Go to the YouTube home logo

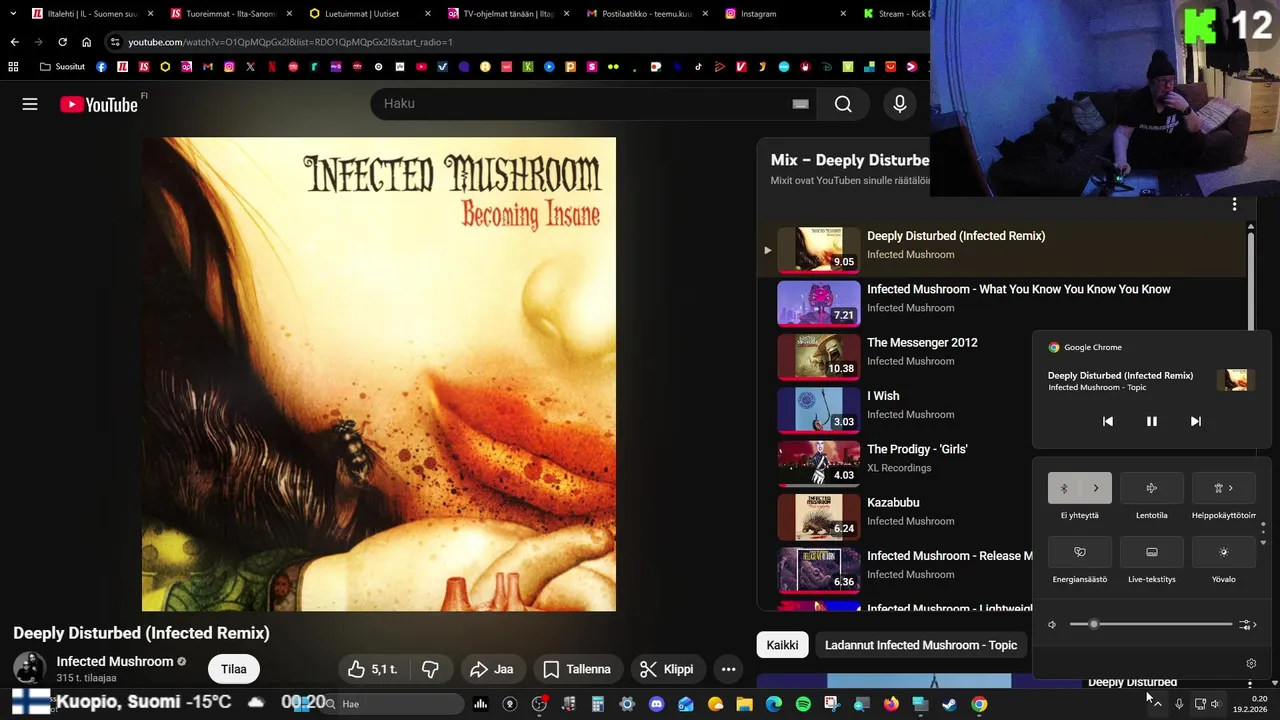coord(98,104)
